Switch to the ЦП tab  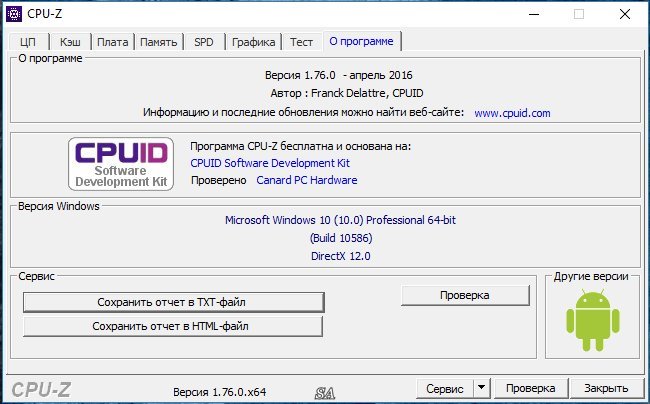click(x=27, y=42)
